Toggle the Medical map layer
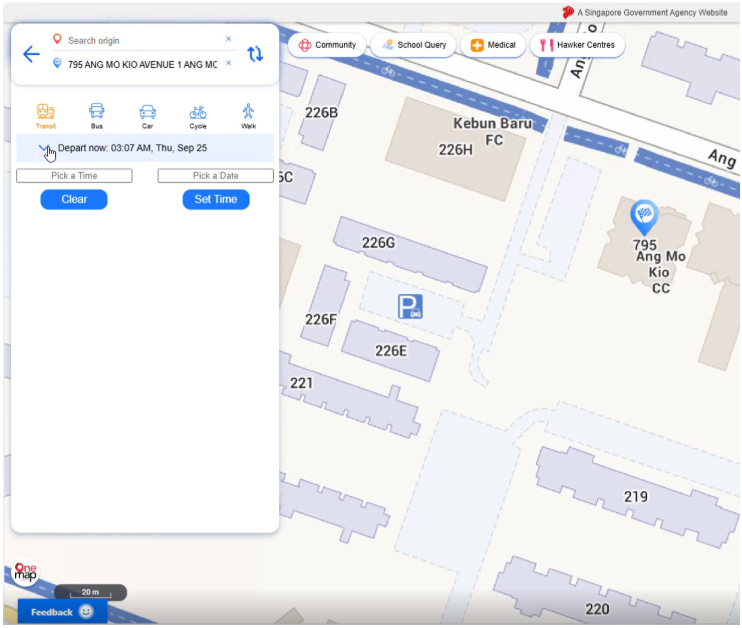The width and height of the screenshot is (742, 628). click(x=493, y=45)
